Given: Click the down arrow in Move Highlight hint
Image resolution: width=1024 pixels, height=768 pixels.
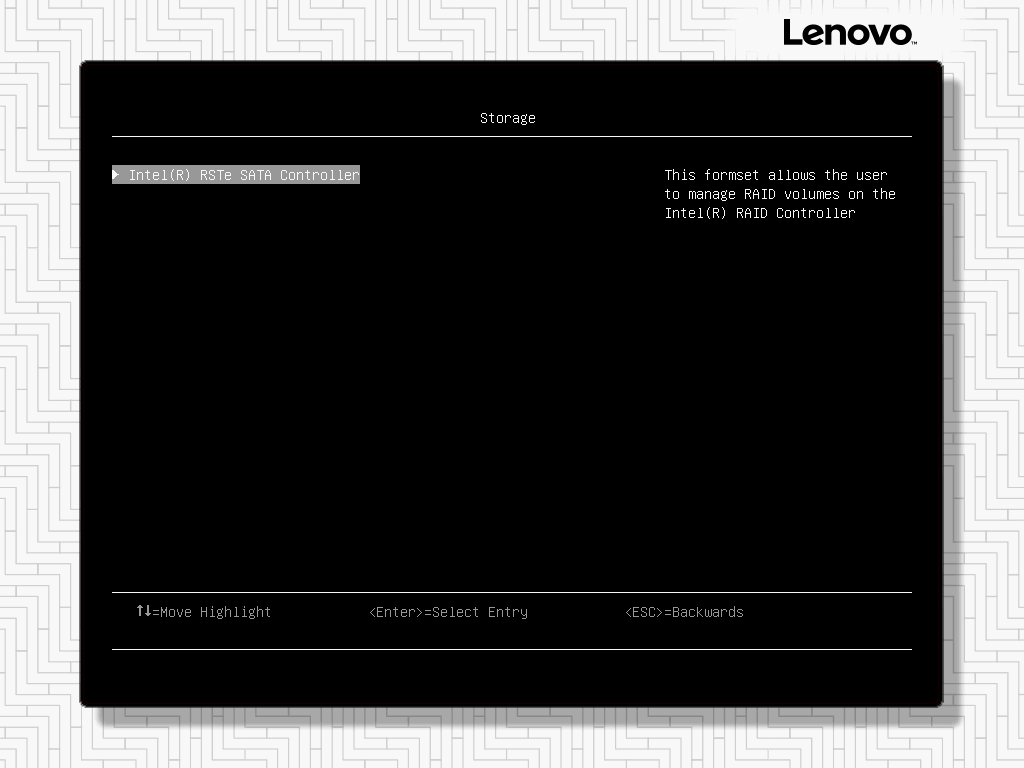Looking at the screenshot, I should coord(148,610).
